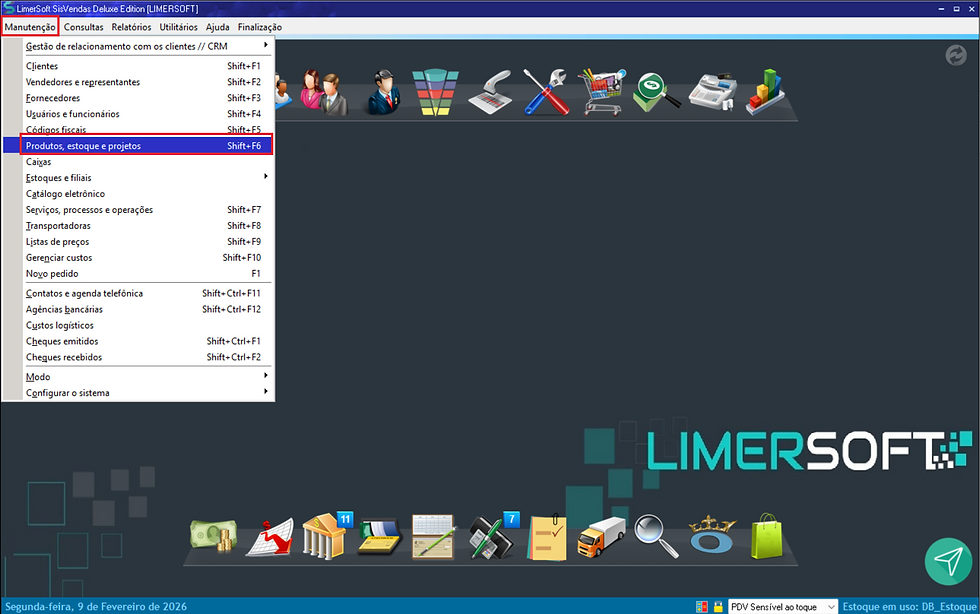Open the customers couple icon in top toolbar
980x614 pixels.
(x=323, y=92)
